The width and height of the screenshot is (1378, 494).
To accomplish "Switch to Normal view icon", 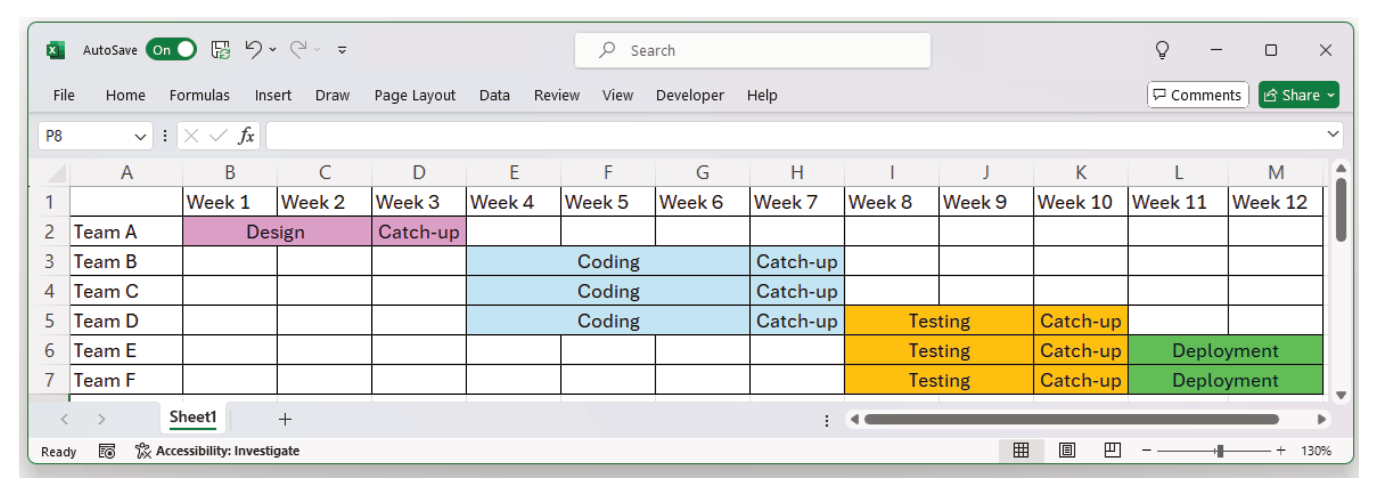I will [1021, 451].
